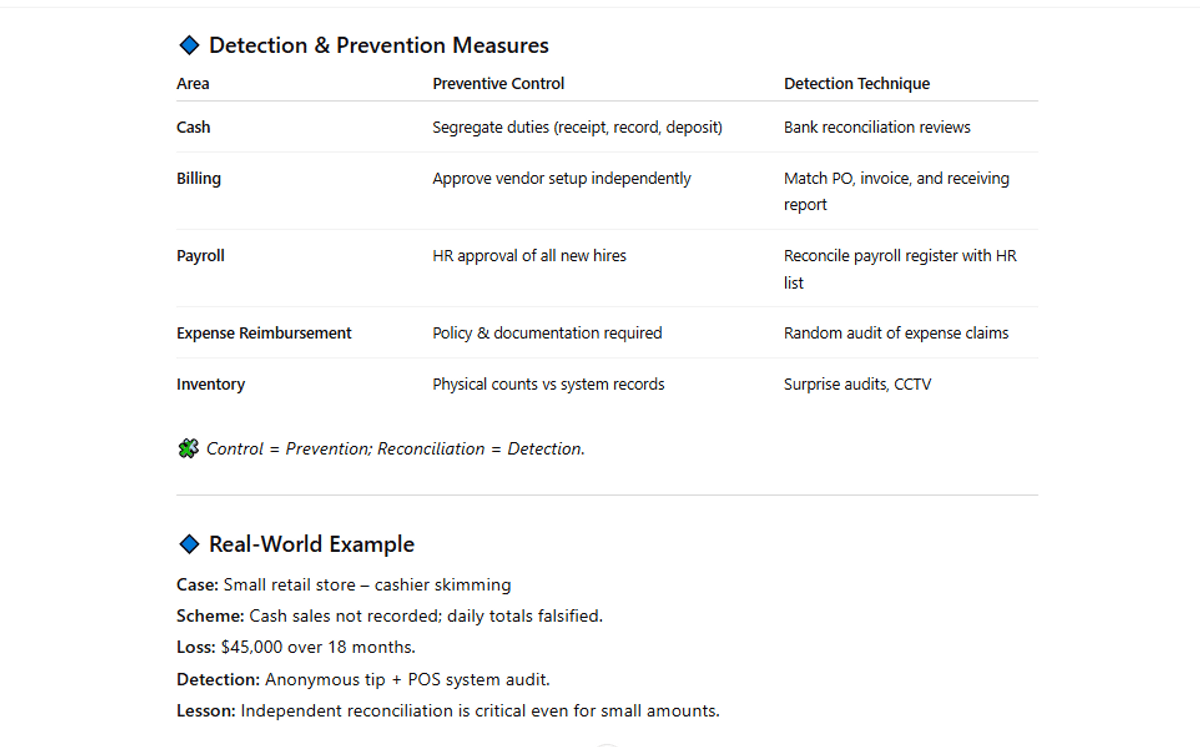The image size is (1200, 747).
Task: Click the Segregate duties table cell
Action: [x=577, y=127]
